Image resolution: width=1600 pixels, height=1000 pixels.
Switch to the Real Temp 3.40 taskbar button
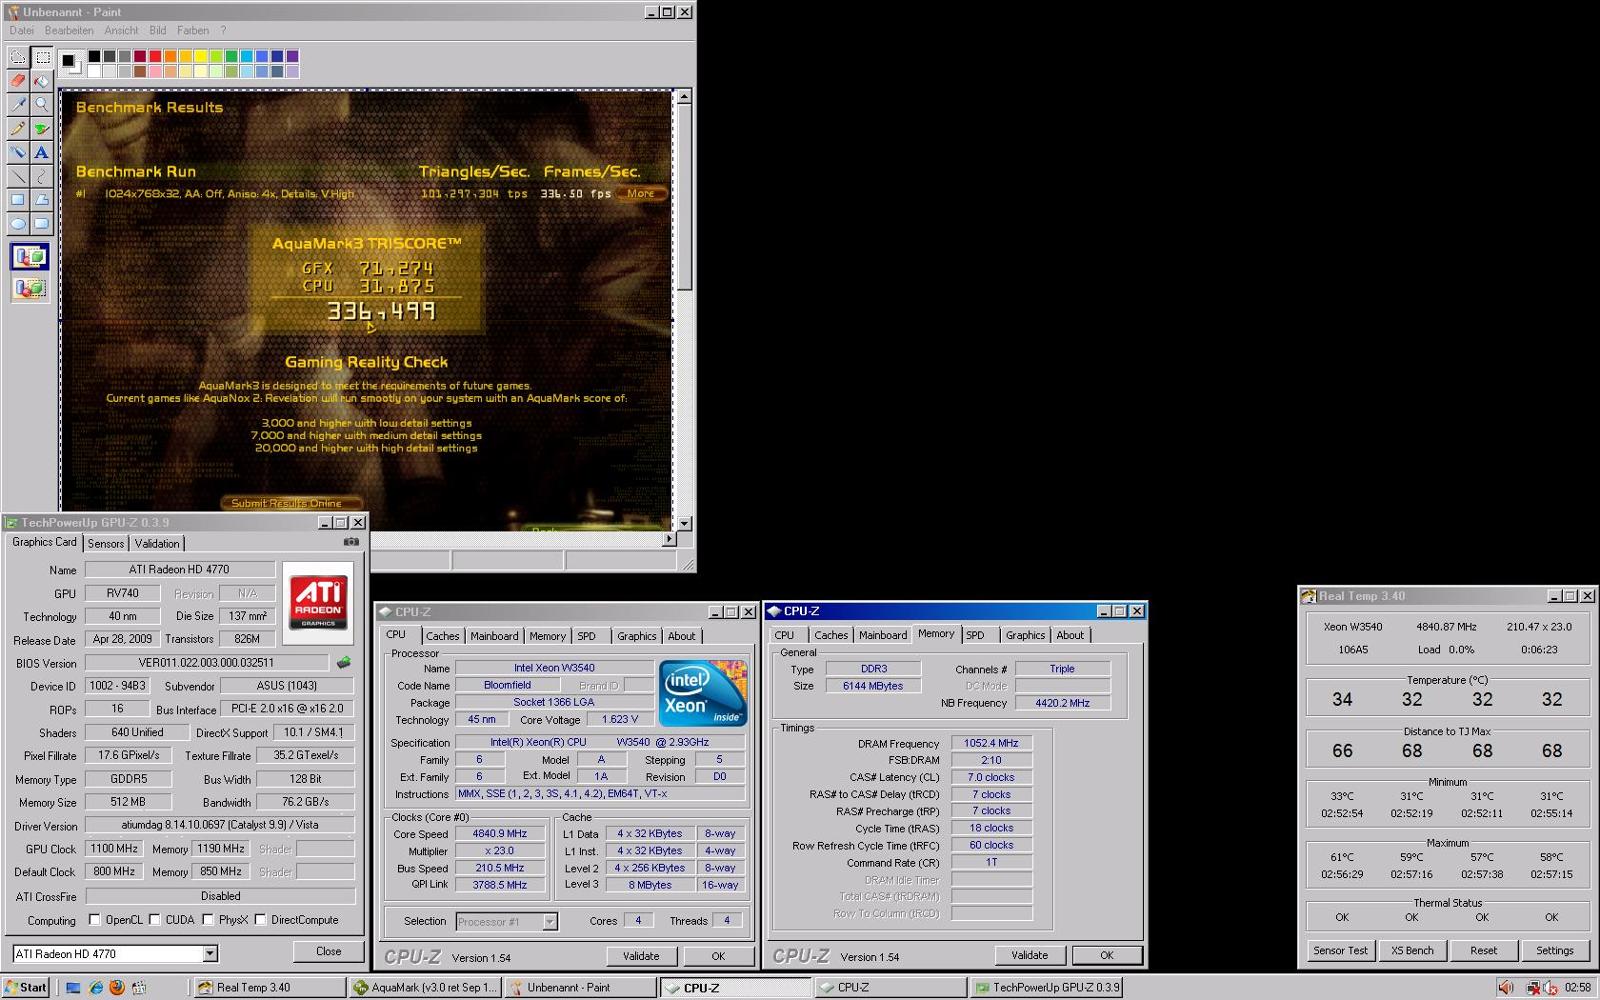[268, 988]
